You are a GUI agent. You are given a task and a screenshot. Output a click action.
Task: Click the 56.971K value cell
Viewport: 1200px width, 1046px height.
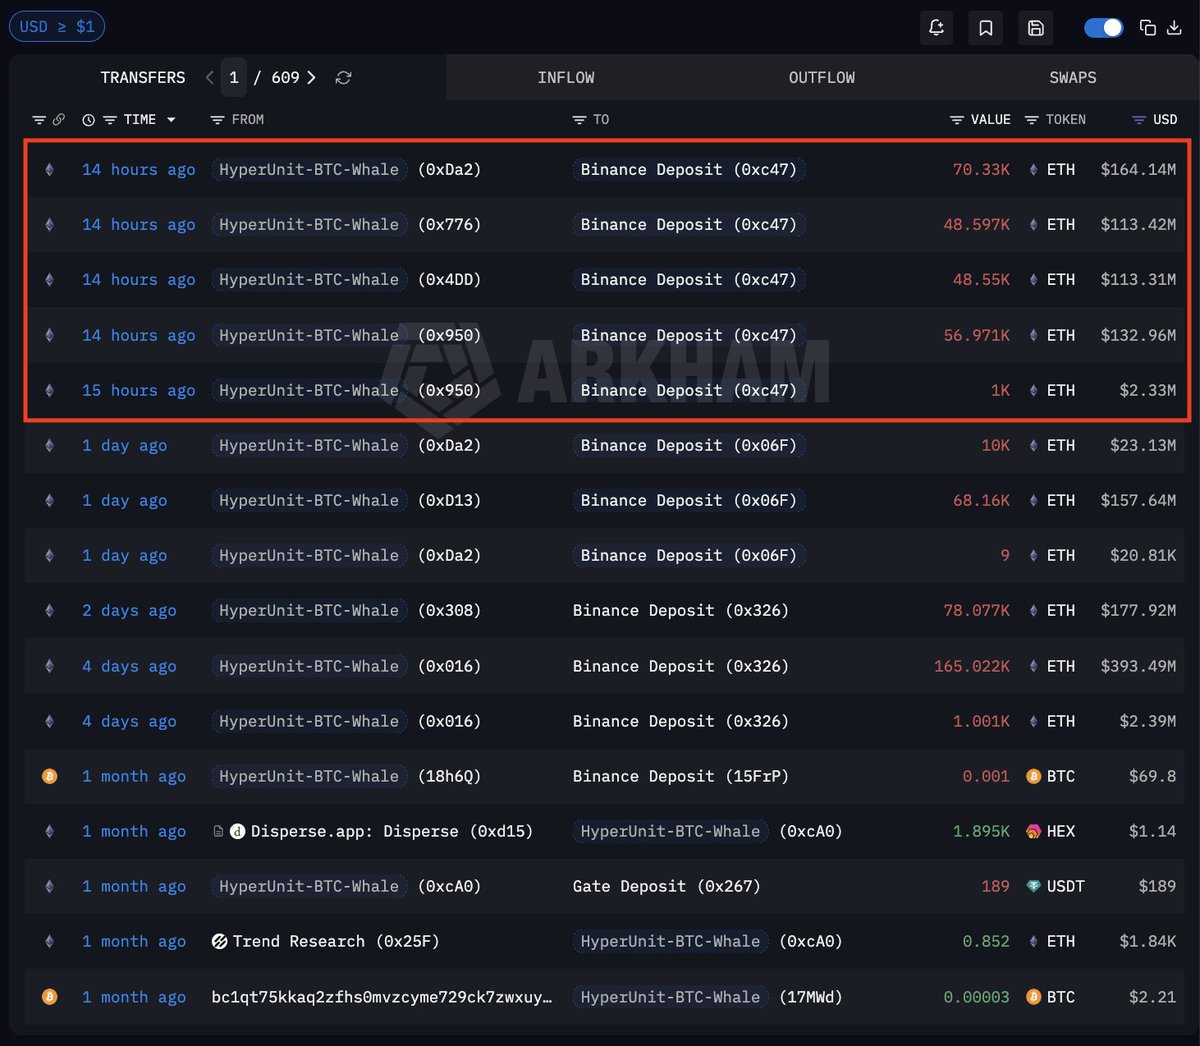point(977,335)
